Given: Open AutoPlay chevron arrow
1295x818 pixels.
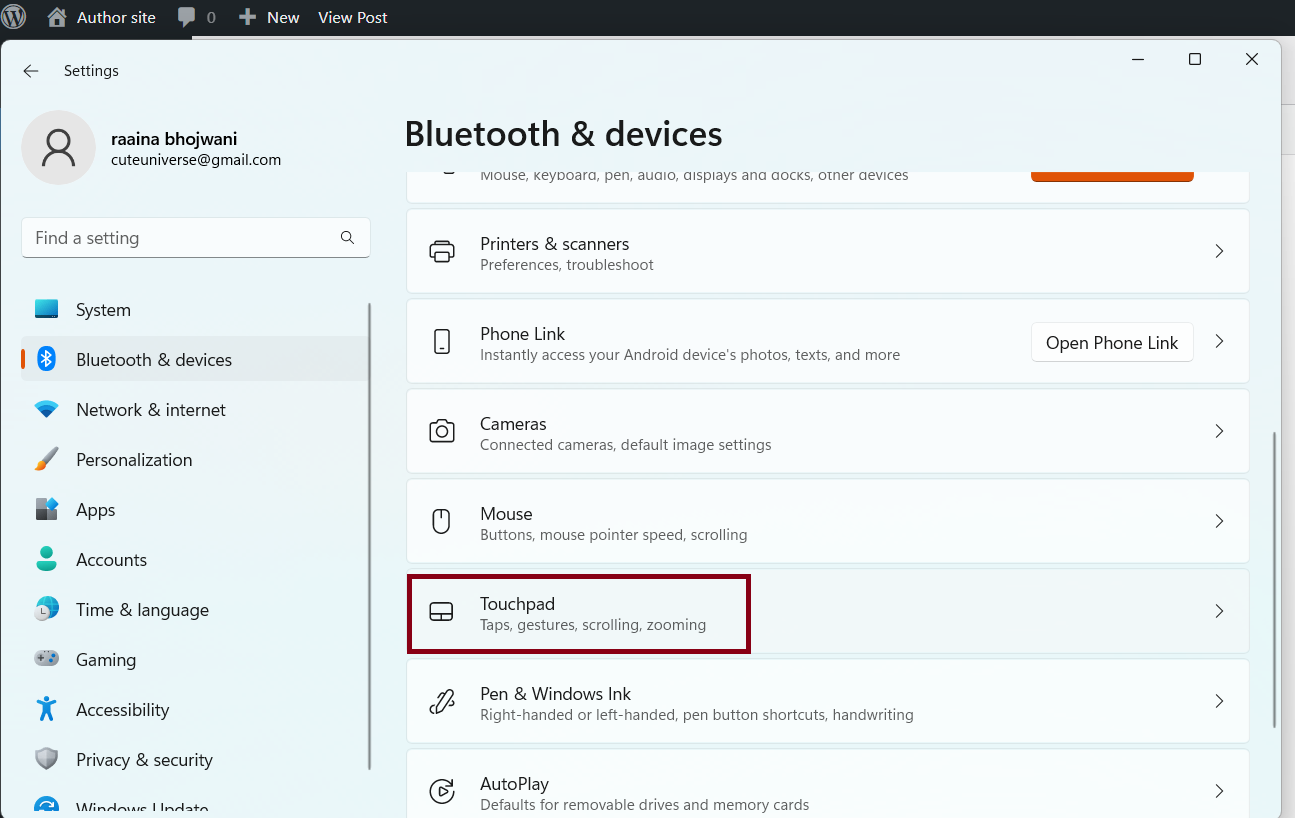Looking at the screenshot, I should 1219,791.
